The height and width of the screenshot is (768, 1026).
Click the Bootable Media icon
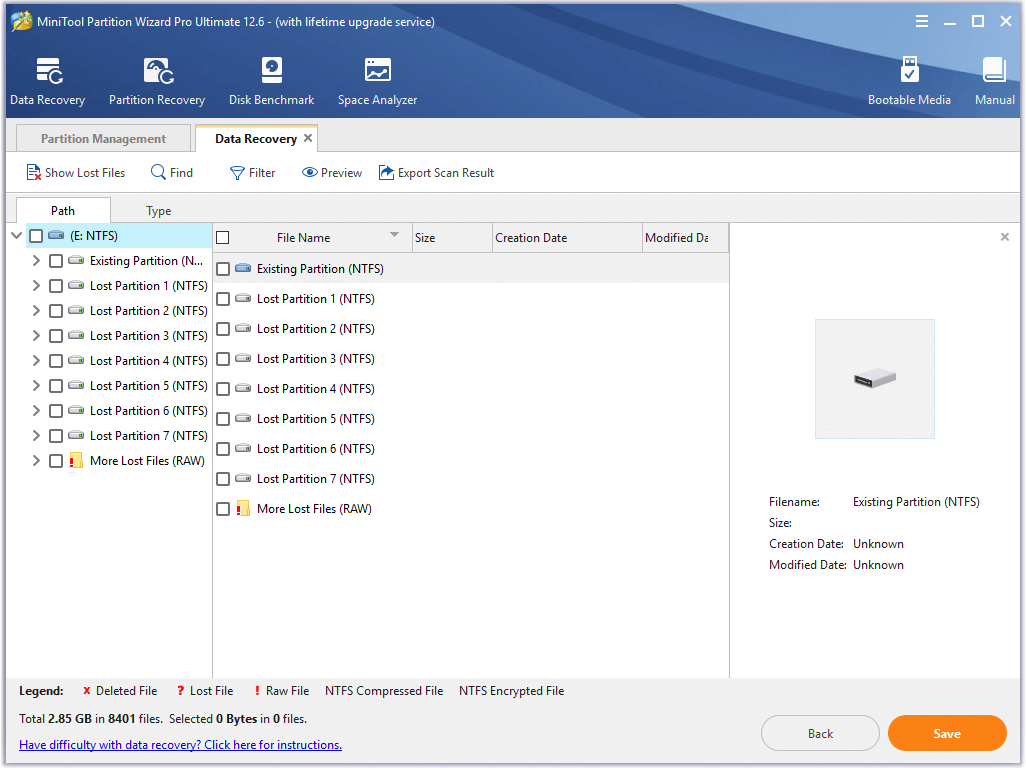point(909,69)
